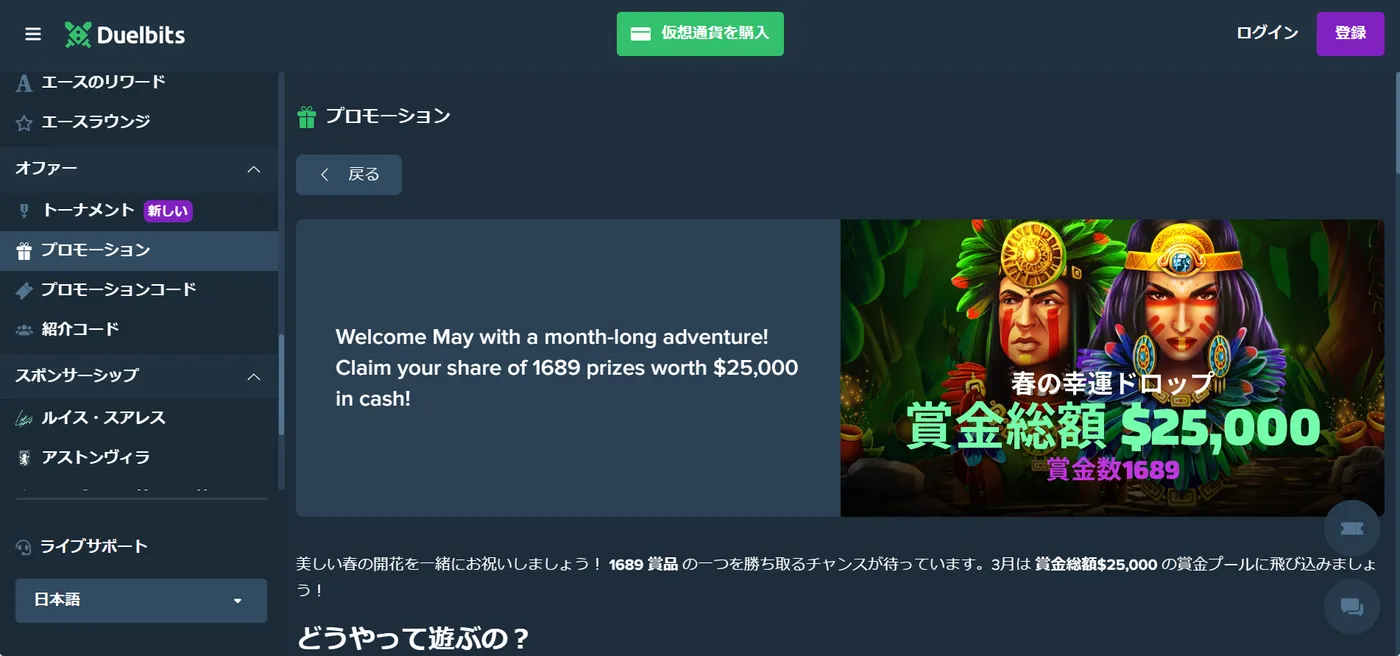Open the chat bubble floating icon

tap(1351, 606)
